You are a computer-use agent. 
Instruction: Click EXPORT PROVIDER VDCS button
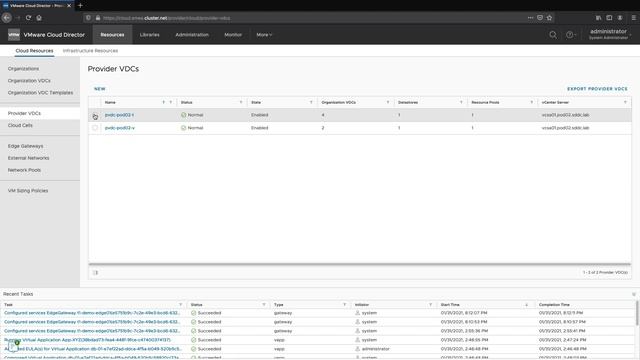coord(597,89)
